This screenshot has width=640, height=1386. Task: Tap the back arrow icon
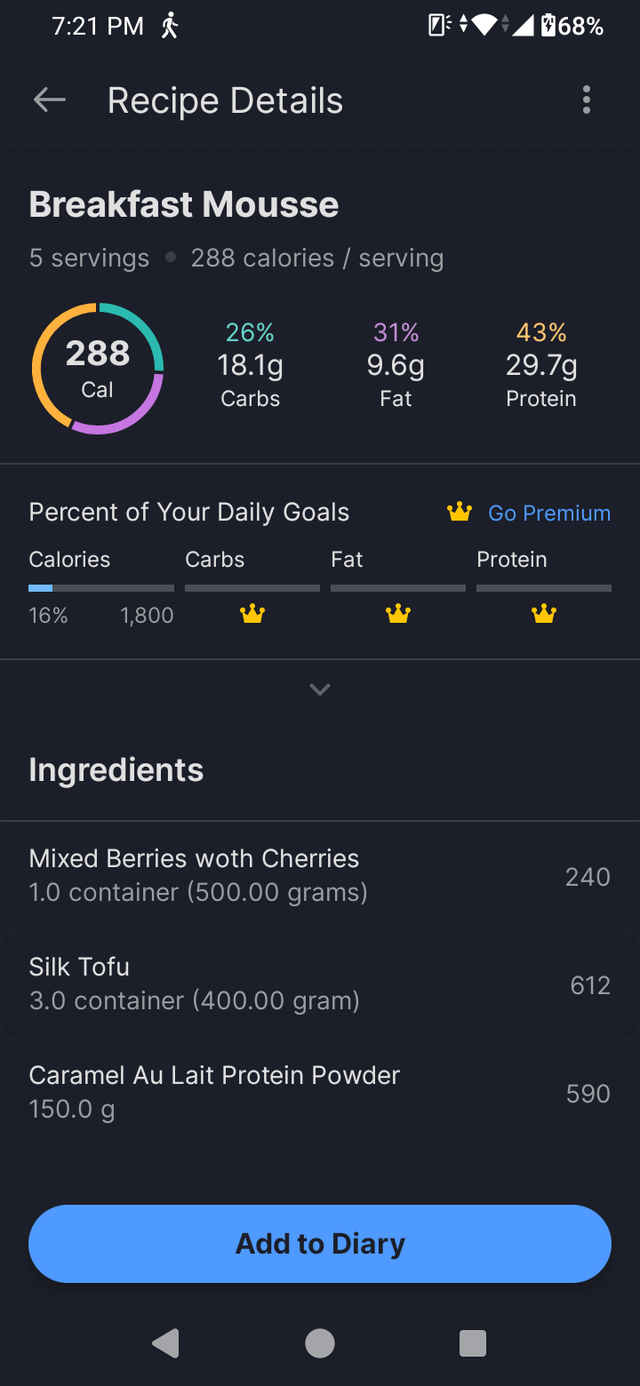[49, 100]
